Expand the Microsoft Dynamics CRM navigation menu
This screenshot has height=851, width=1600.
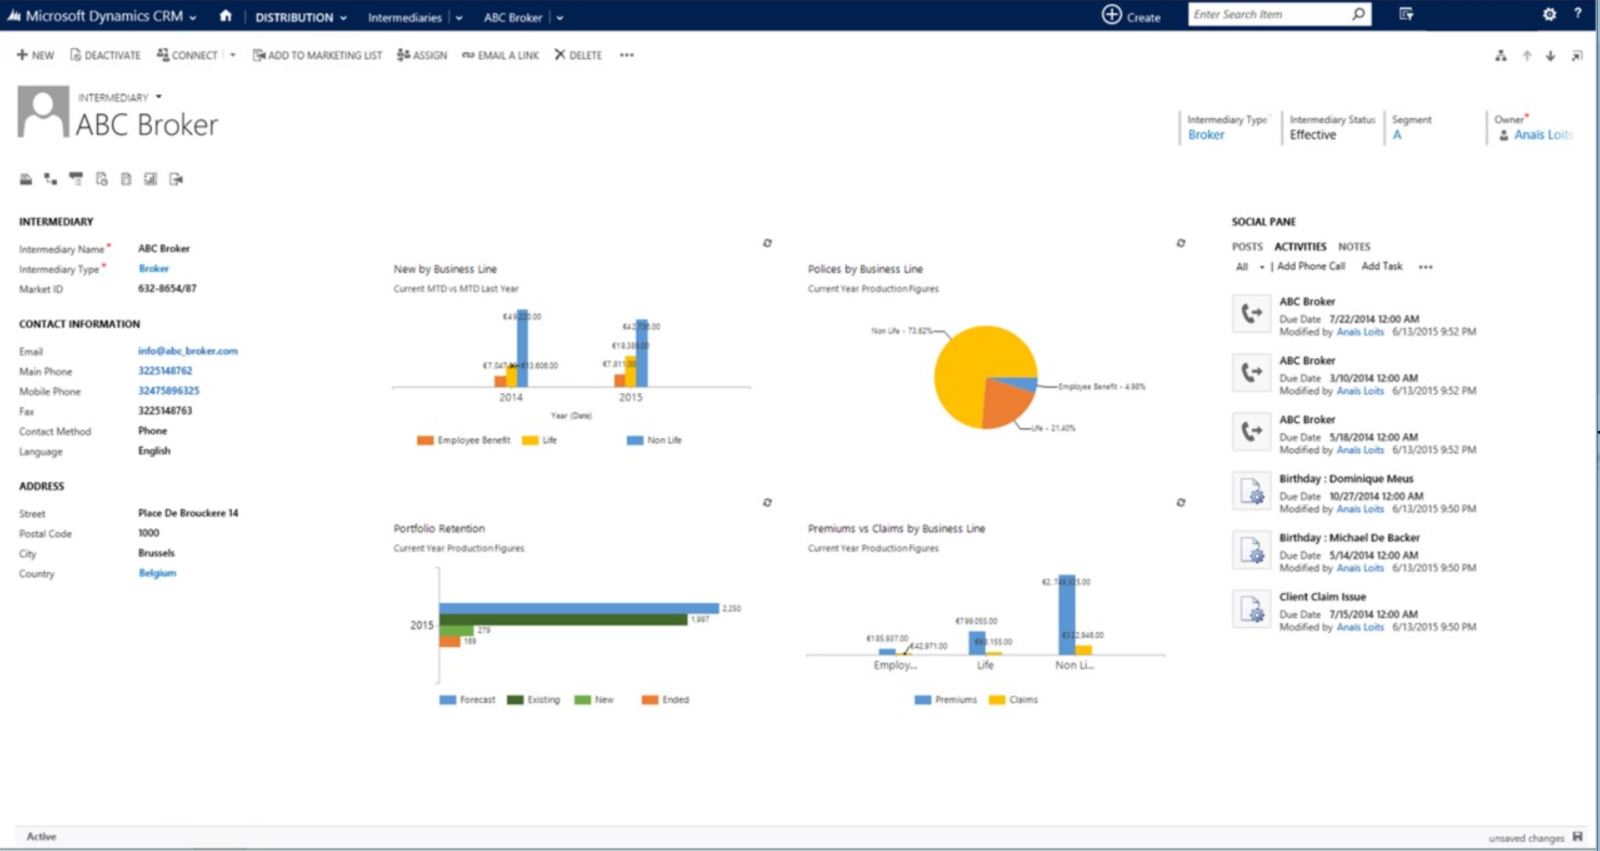coord(193,17)
